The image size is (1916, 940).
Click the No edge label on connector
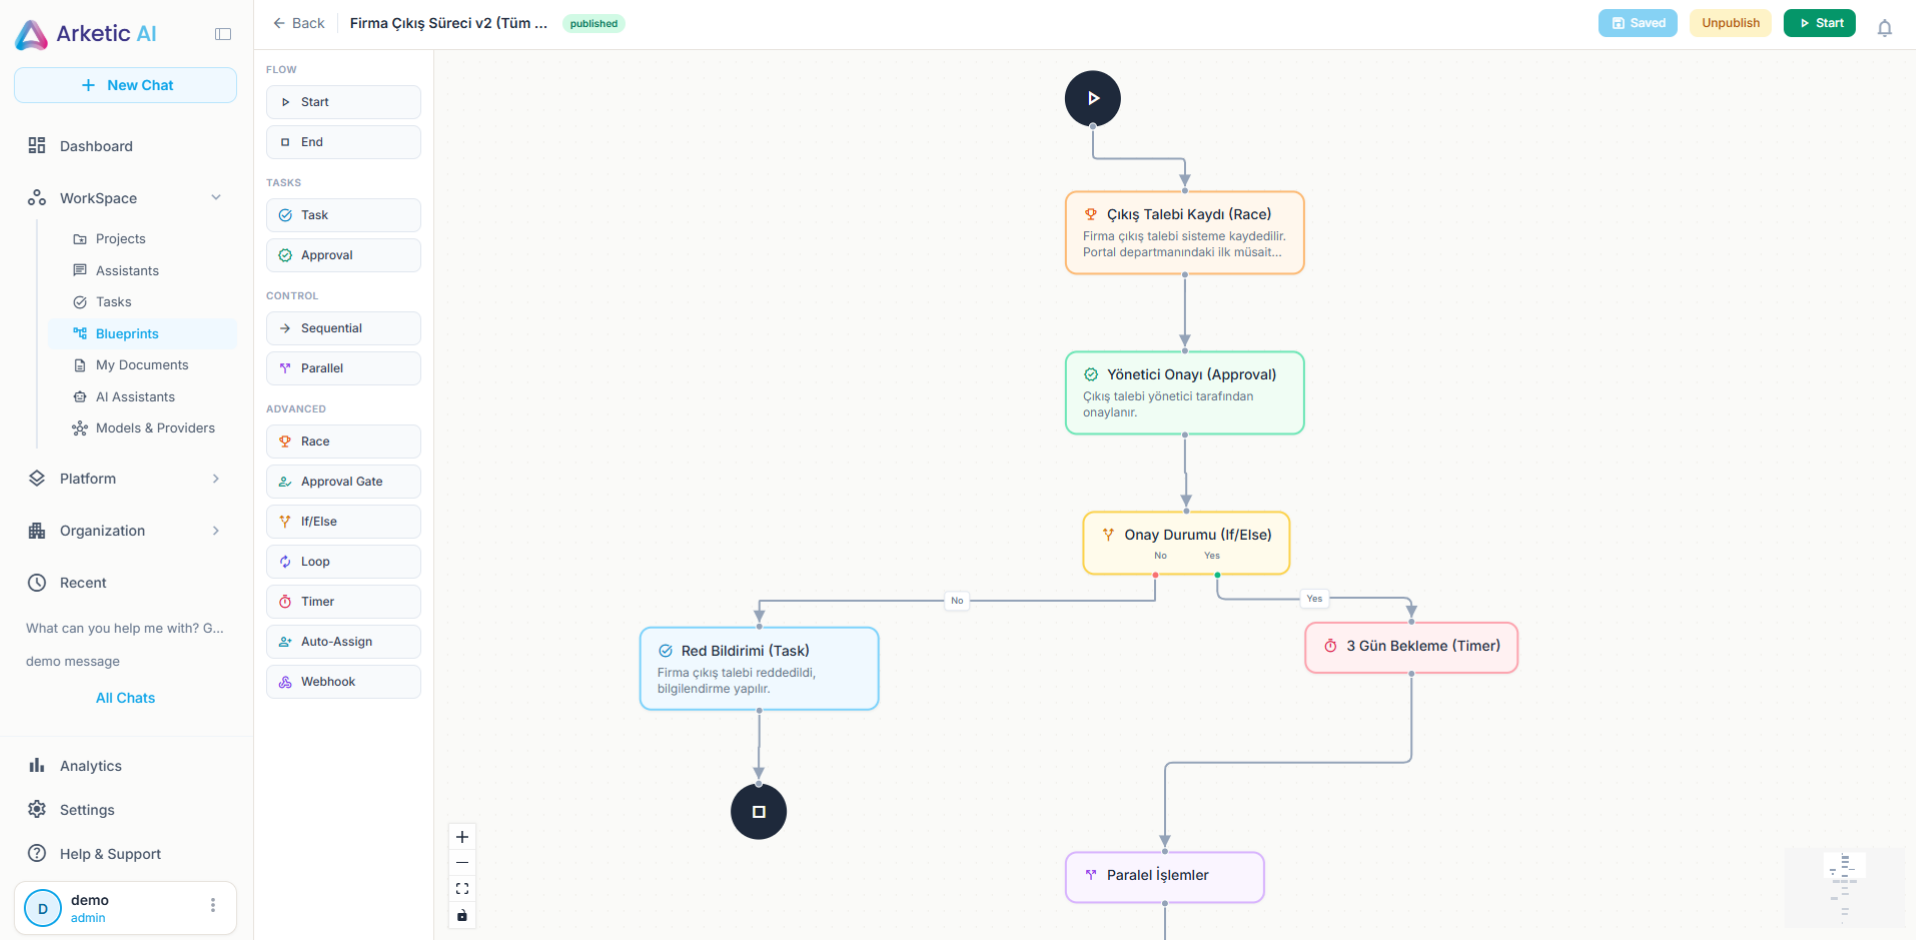[x=957, y=600]
